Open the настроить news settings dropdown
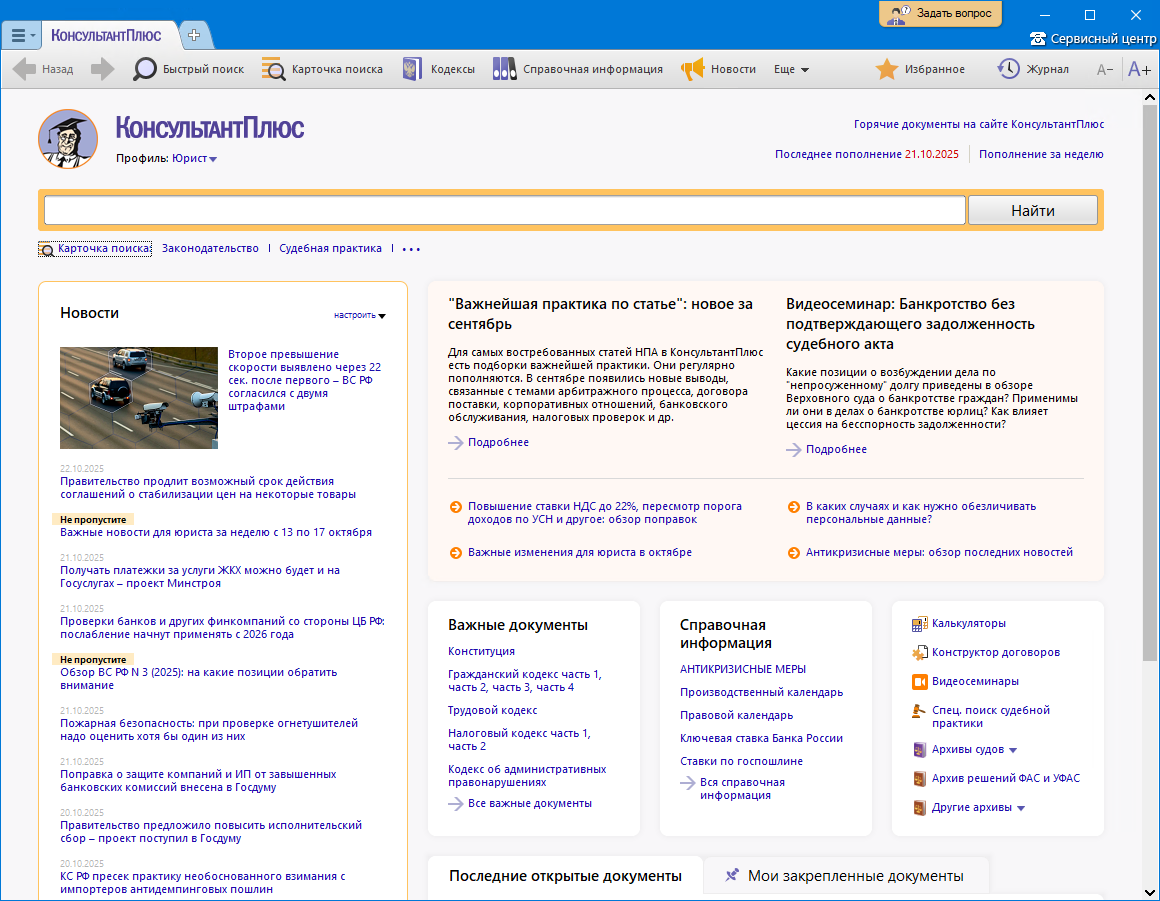Screen dimensions: 1160x901 (x=360, y=316)
